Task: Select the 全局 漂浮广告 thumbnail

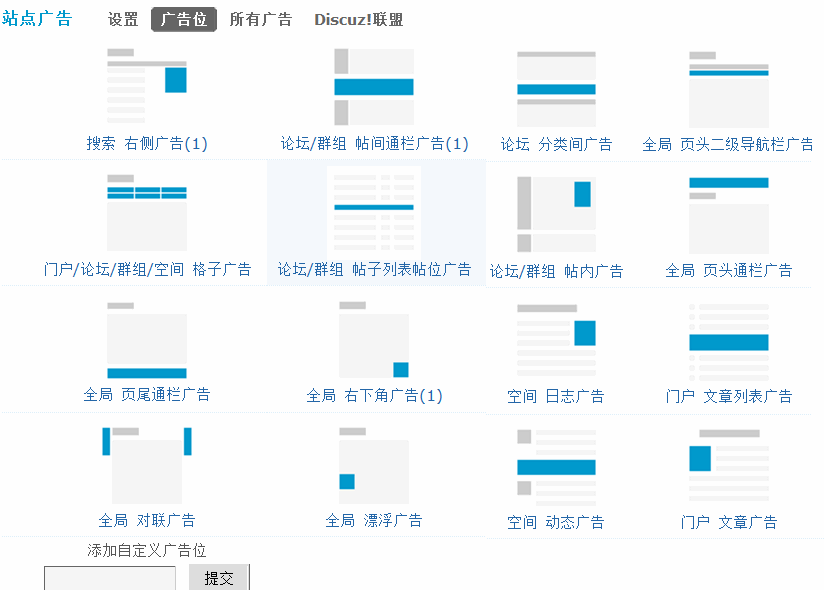Action: tap(374, 465)
